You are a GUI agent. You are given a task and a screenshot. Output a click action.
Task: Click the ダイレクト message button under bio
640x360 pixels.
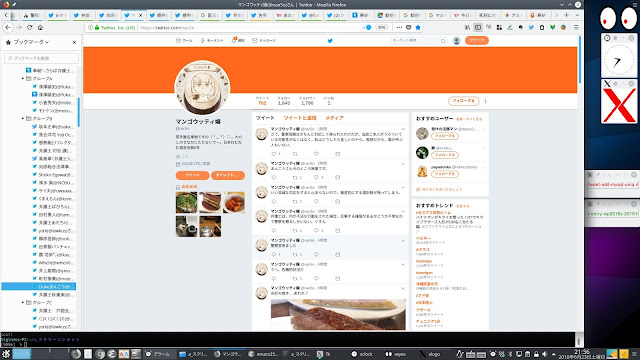pyautogui.click(x=228, y=175)
